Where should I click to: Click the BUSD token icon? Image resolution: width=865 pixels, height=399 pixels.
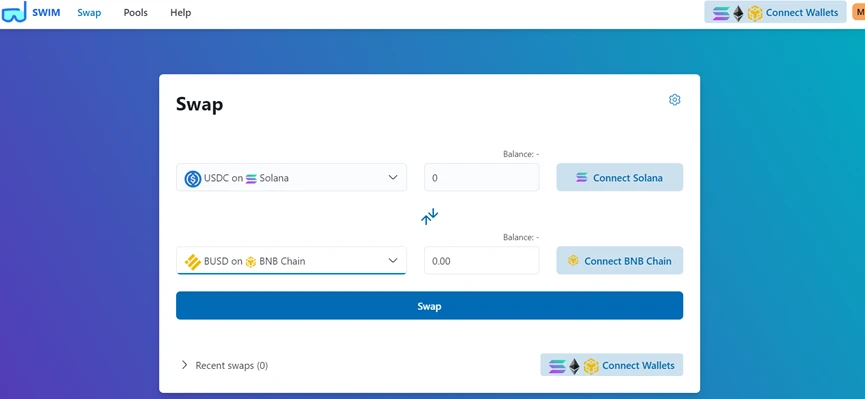193,262
